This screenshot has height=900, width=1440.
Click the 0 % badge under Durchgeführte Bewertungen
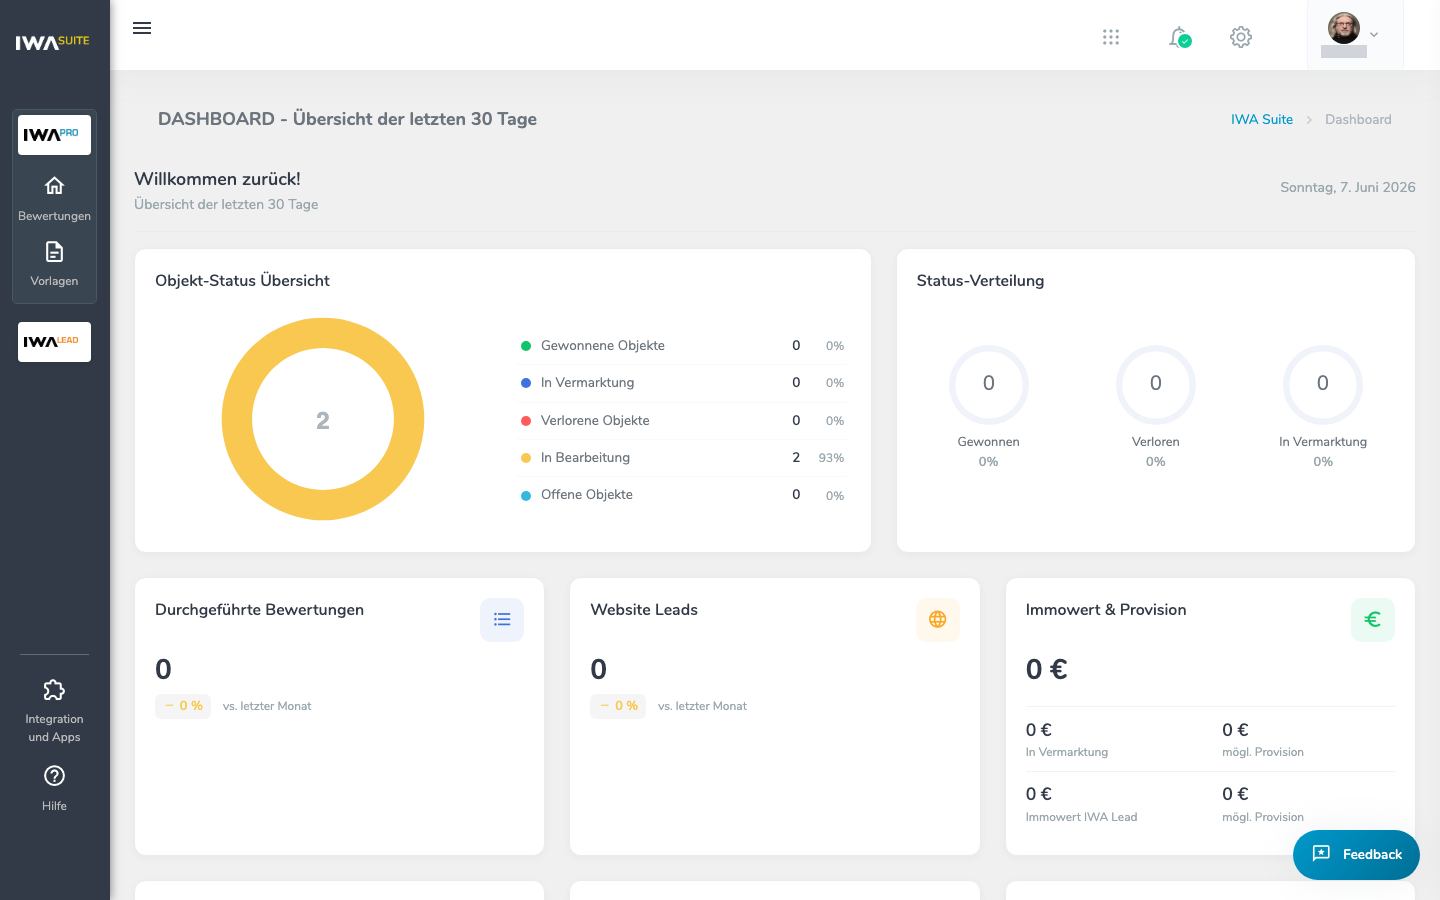click(x=183, y=706)
